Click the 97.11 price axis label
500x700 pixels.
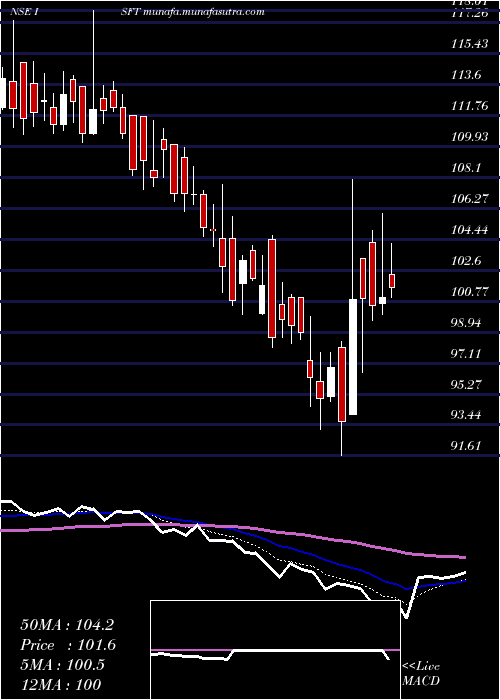click(x=467, y=354)
